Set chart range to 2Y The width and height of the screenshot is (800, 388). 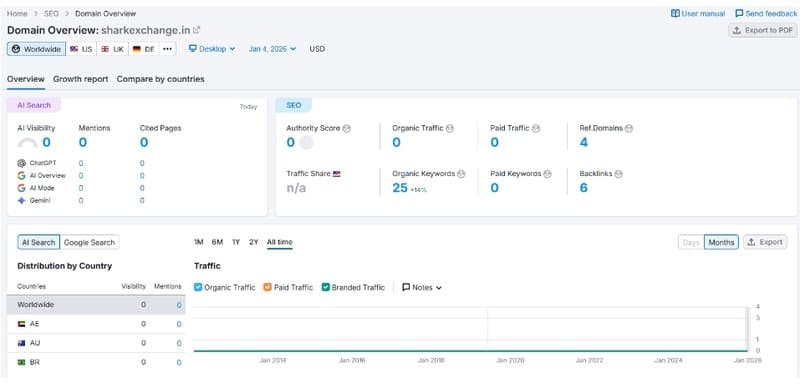coord(254,242)
